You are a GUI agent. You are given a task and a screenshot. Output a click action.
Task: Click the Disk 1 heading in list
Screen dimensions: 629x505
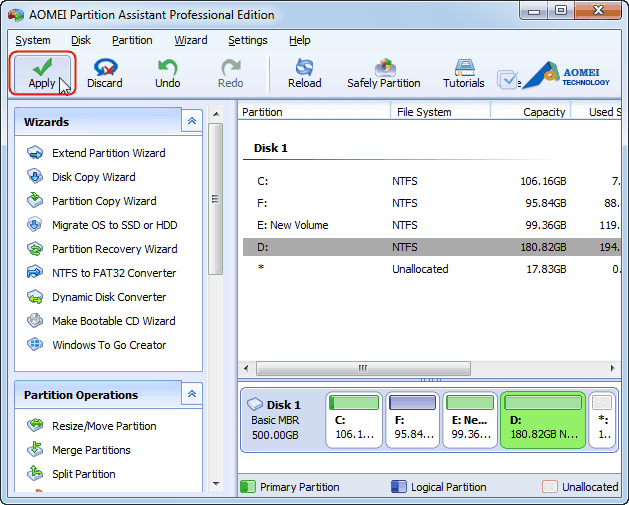(x=271, y=148)
